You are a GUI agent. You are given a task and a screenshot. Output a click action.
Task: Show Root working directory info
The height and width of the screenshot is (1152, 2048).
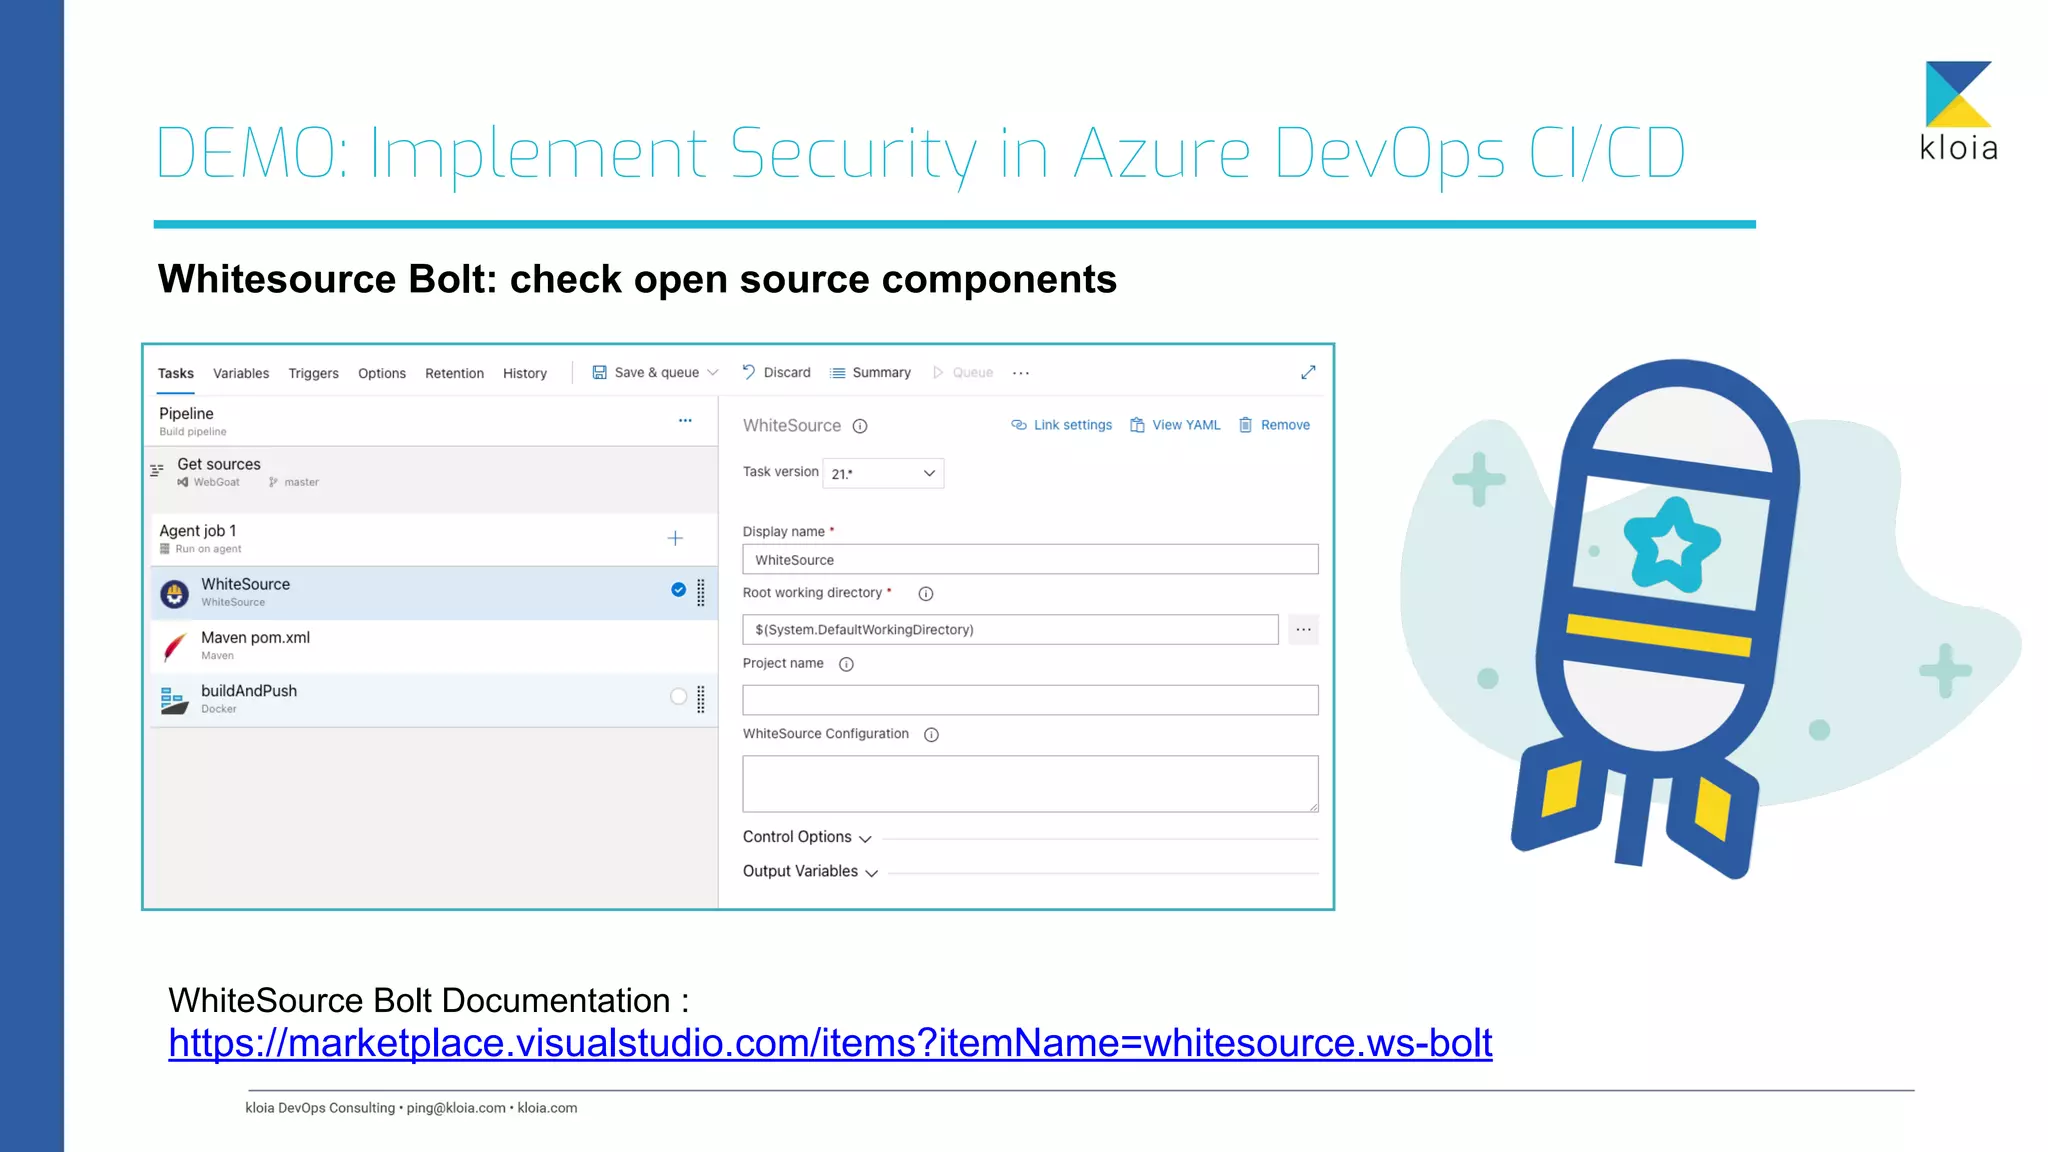coord(926,594)
